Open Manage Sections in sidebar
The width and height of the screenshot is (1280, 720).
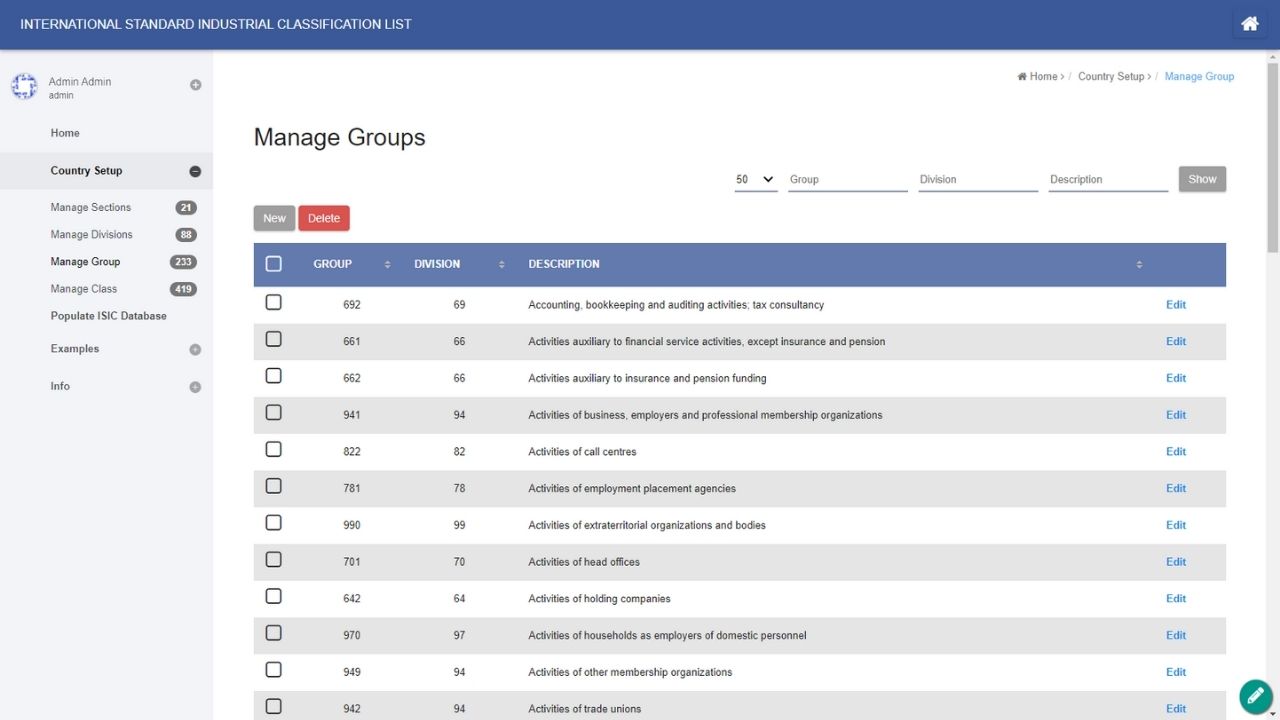pos(91,208)
